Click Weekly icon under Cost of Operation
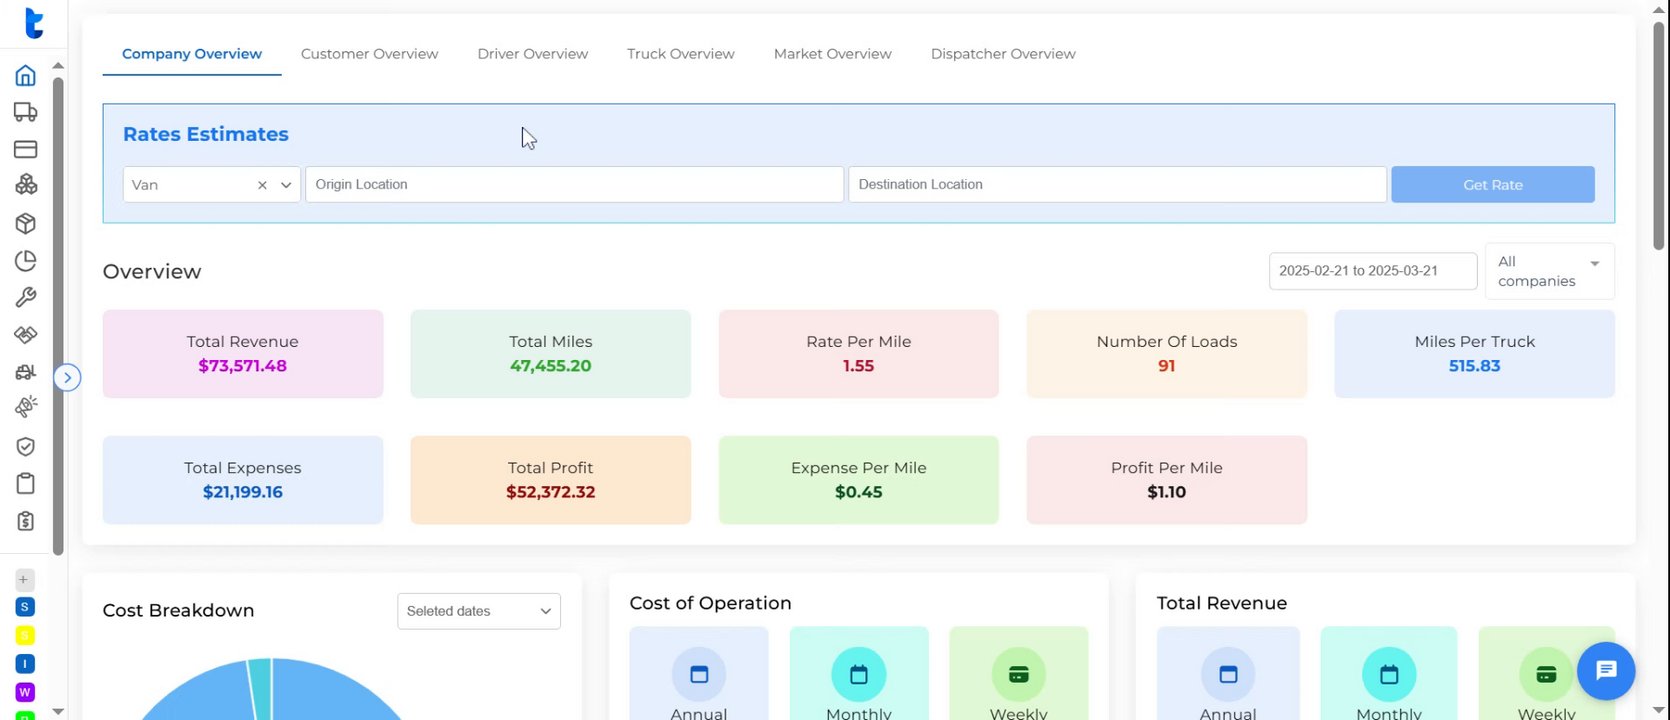The height and width of the screenshot is (720, 1670). point(1018,674)
